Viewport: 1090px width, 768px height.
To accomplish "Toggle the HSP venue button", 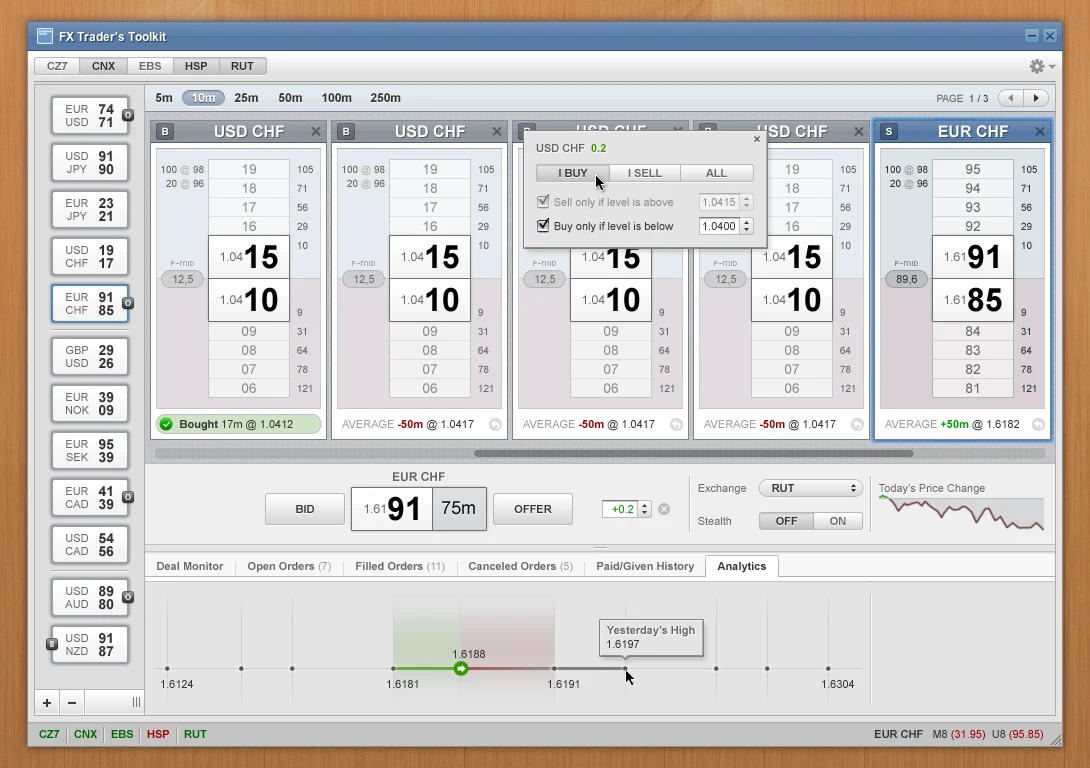I will coord(196,66).
